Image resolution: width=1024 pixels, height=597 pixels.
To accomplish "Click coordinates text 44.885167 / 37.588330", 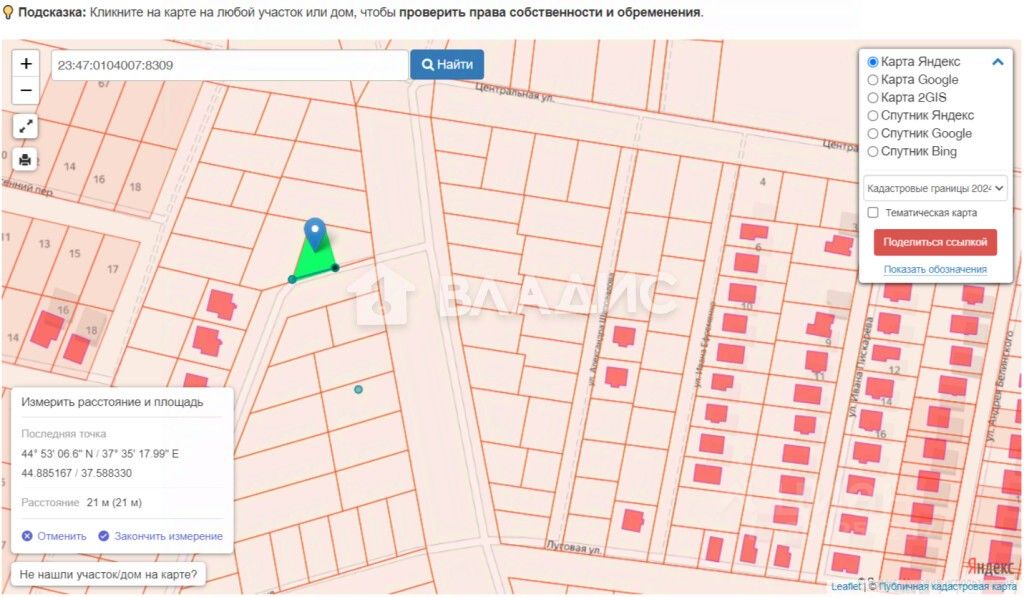I will 76,473.
